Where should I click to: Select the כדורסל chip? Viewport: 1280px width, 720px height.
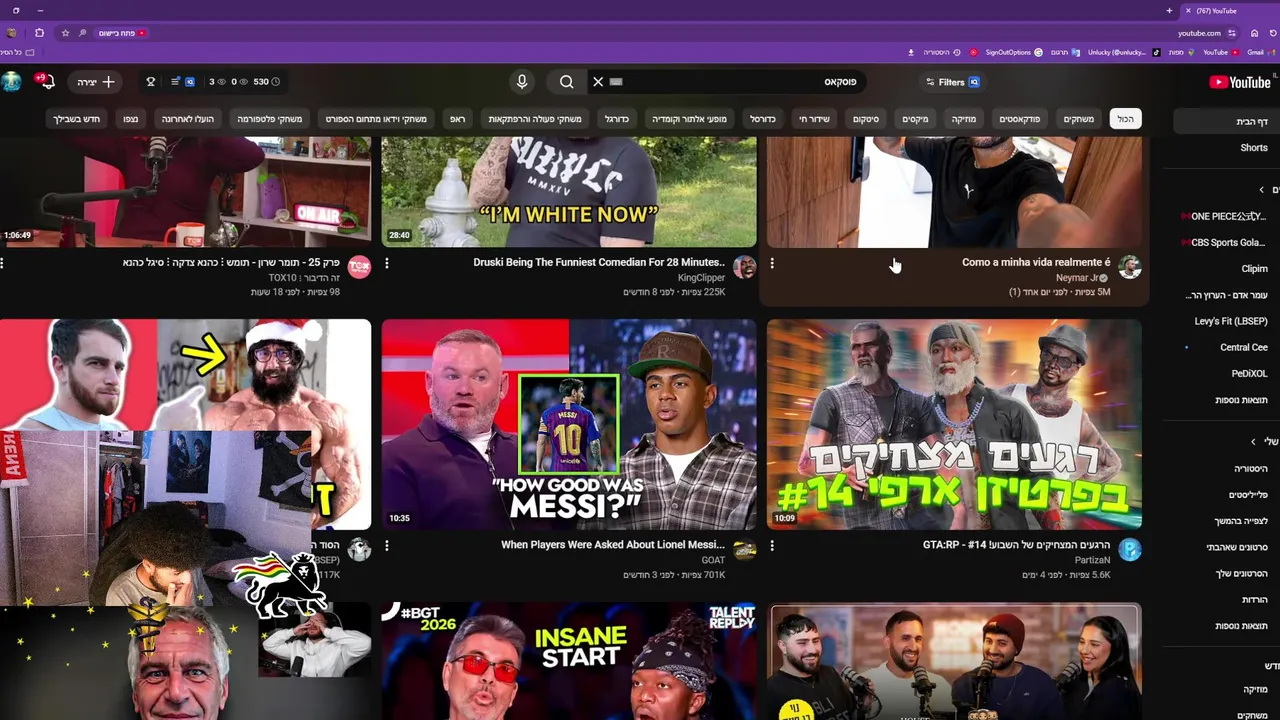pos(763,119)
